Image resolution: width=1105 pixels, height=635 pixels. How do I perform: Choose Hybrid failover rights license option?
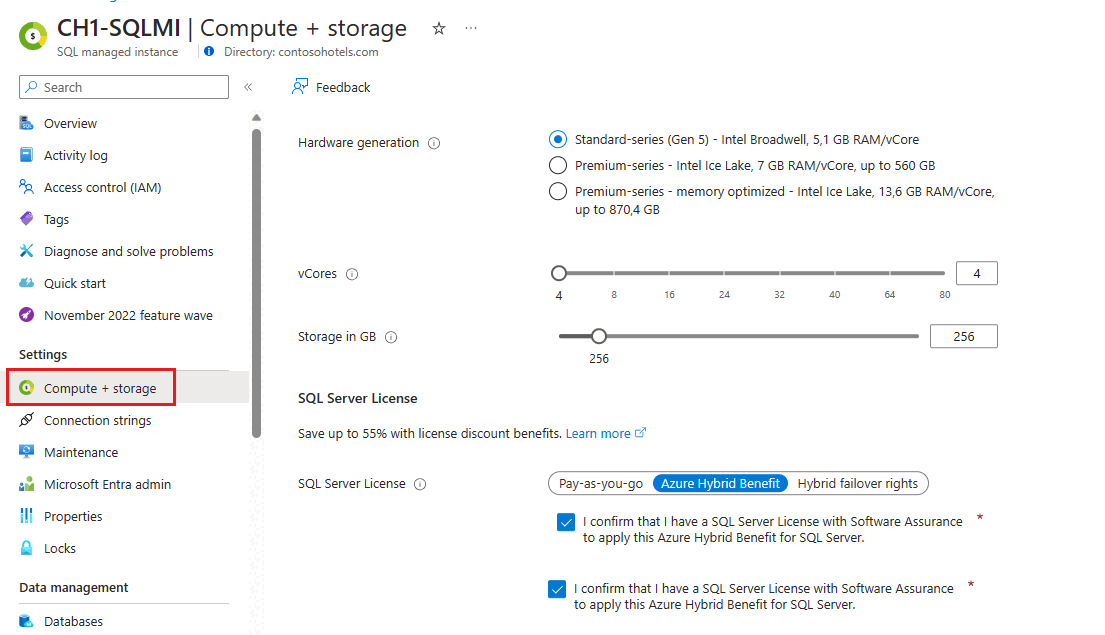click(x=858, y=483)
